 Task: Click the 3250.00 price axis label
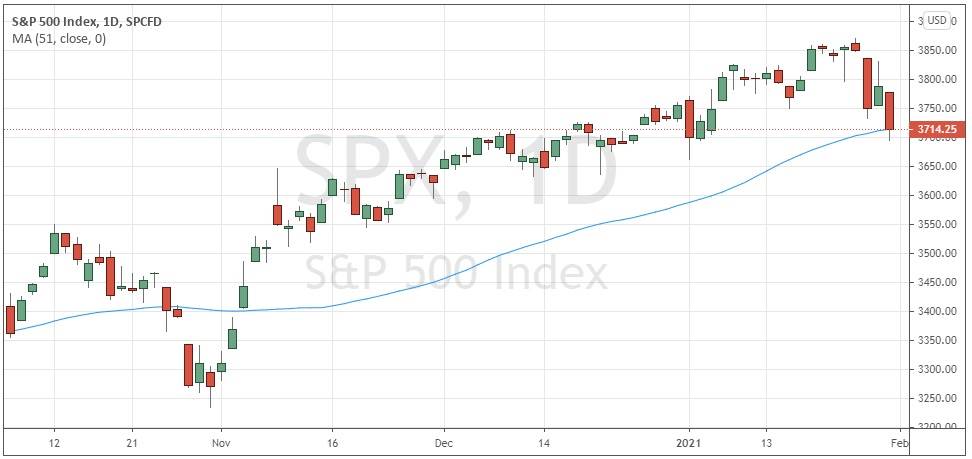coord(938,399)
